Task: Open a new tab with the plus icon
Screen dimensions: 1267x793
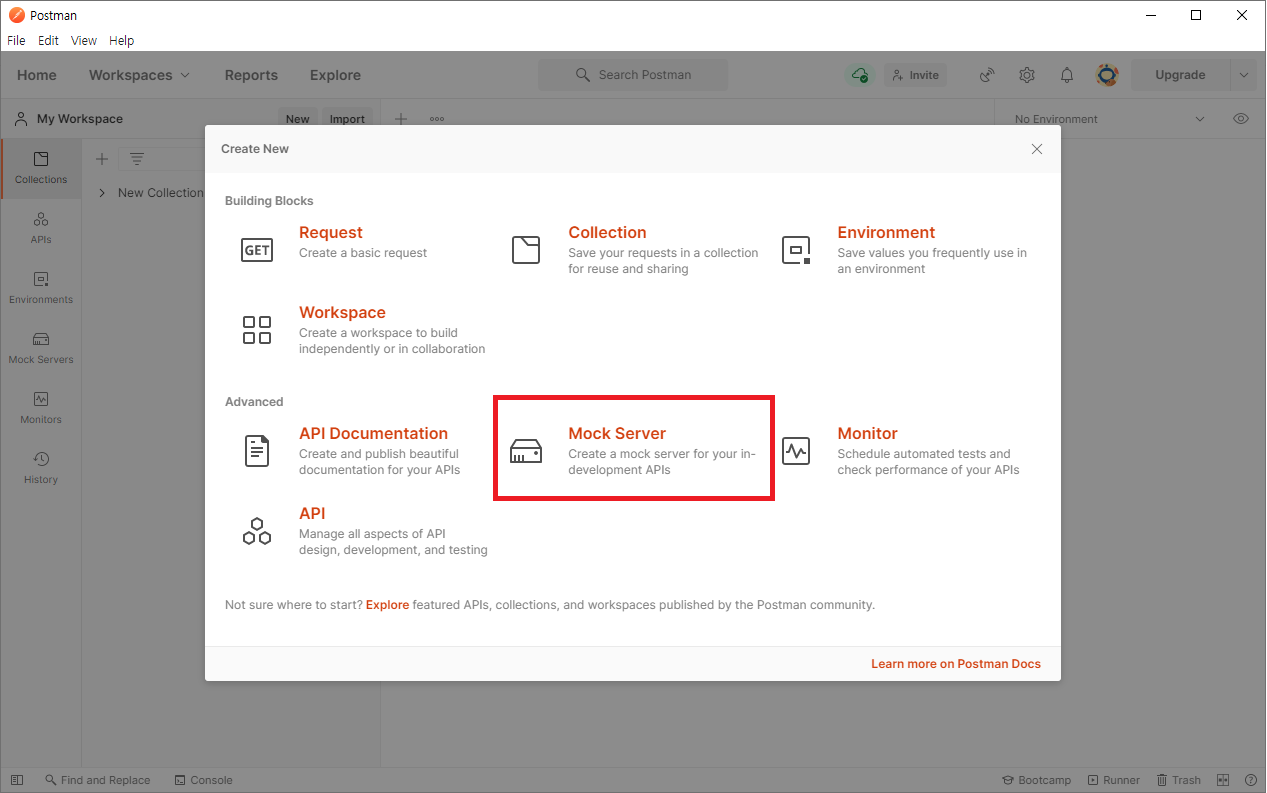Action: [401, 119]
